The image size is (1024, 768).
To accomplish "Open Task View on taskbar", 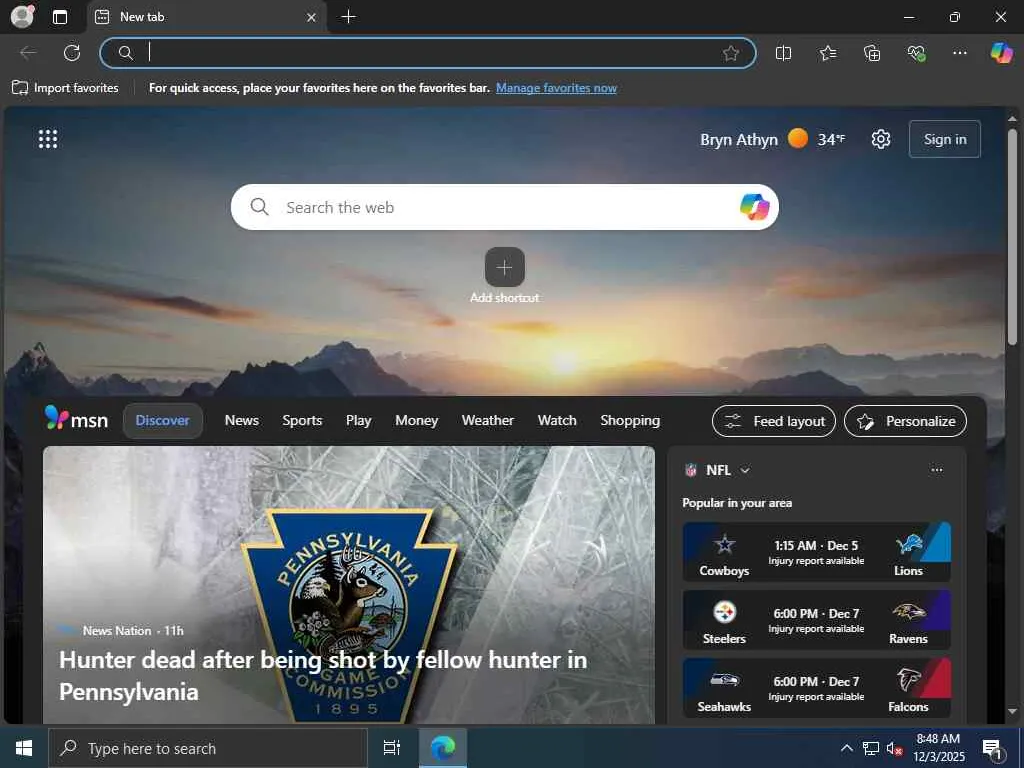I will coord(392,748).
